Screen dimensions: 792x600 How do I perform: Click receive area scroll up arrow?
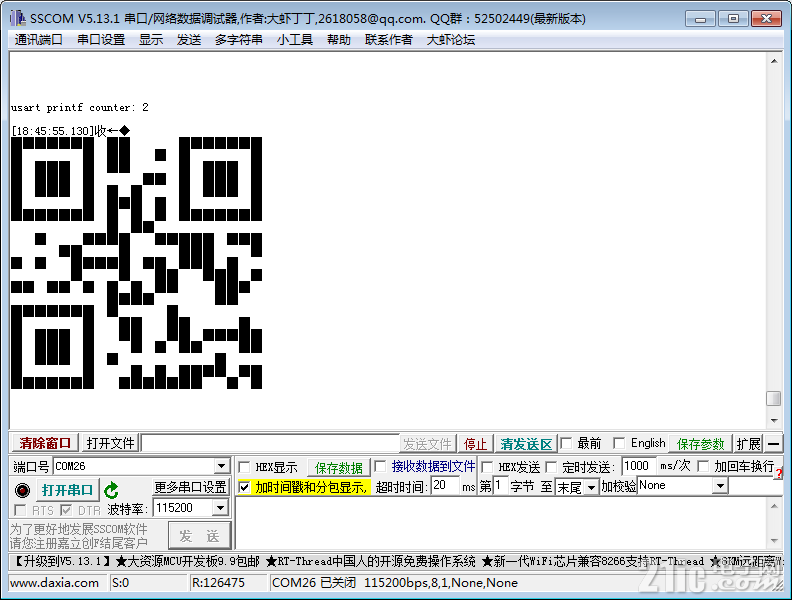click(x=774, y=61)
